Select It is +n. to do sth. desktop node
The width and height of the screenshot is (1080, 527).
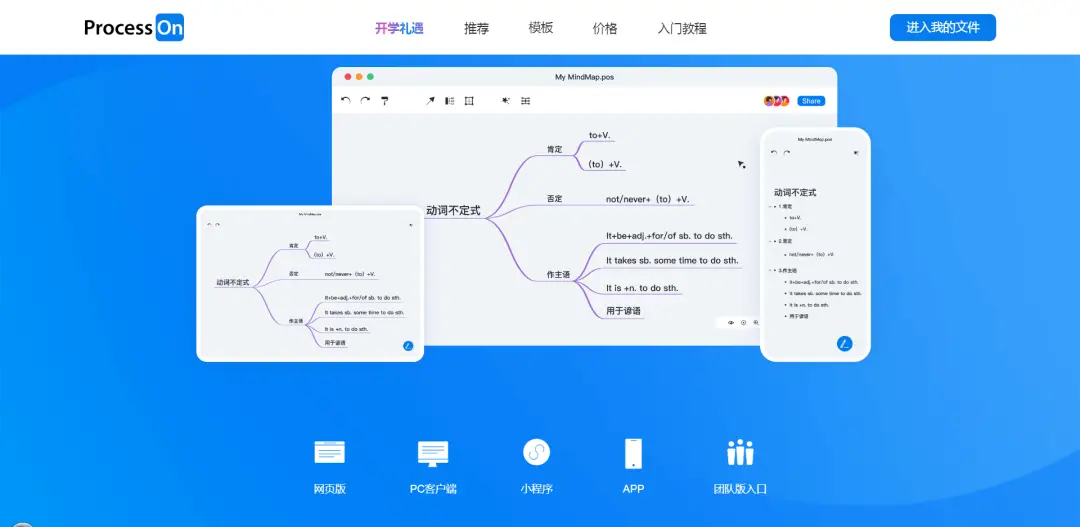click(x=643, y=288)
